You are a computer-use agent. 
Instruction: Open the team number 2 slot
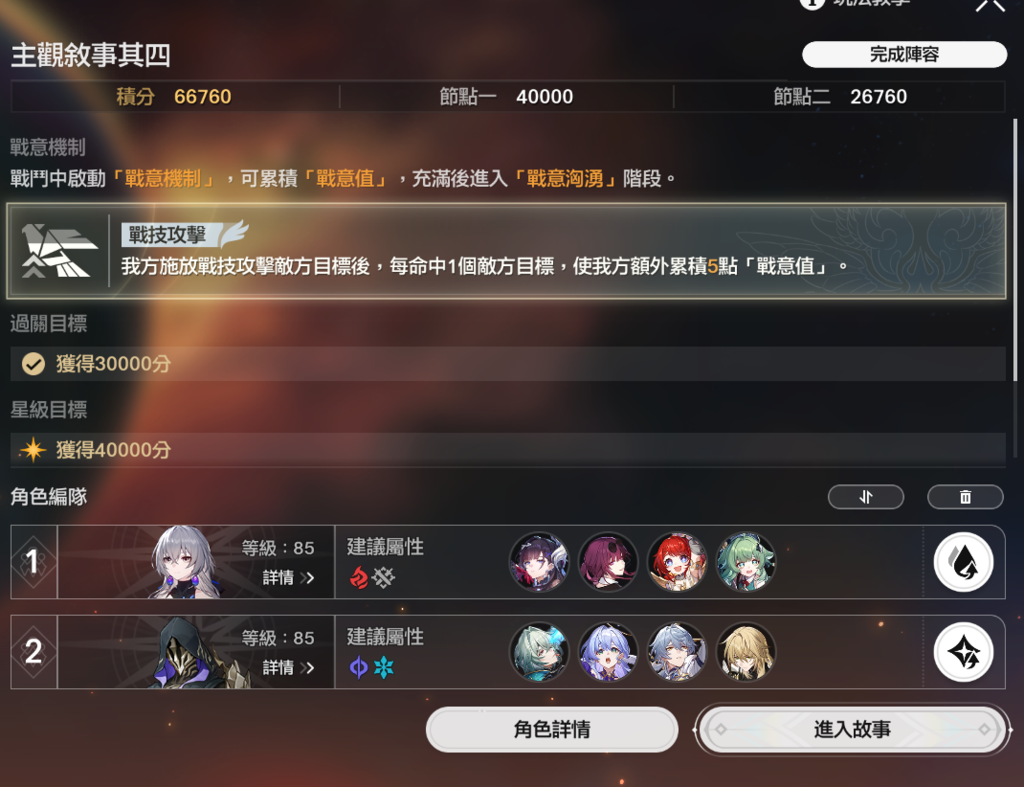coord(34,652)
